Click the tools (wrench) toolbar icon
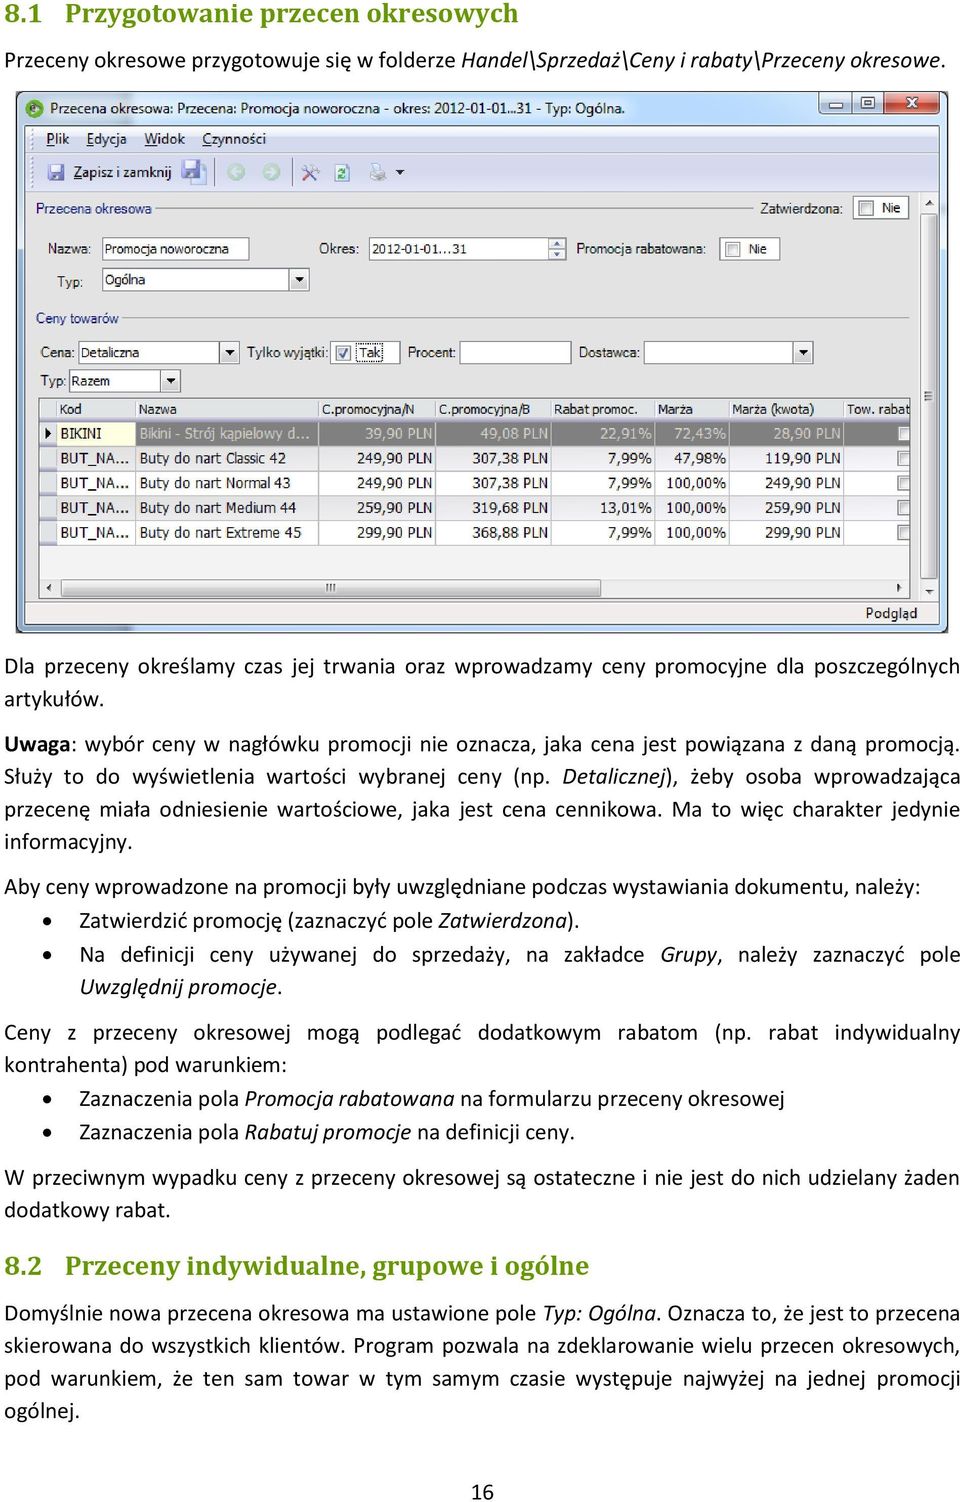 click(x=310, y=172)
